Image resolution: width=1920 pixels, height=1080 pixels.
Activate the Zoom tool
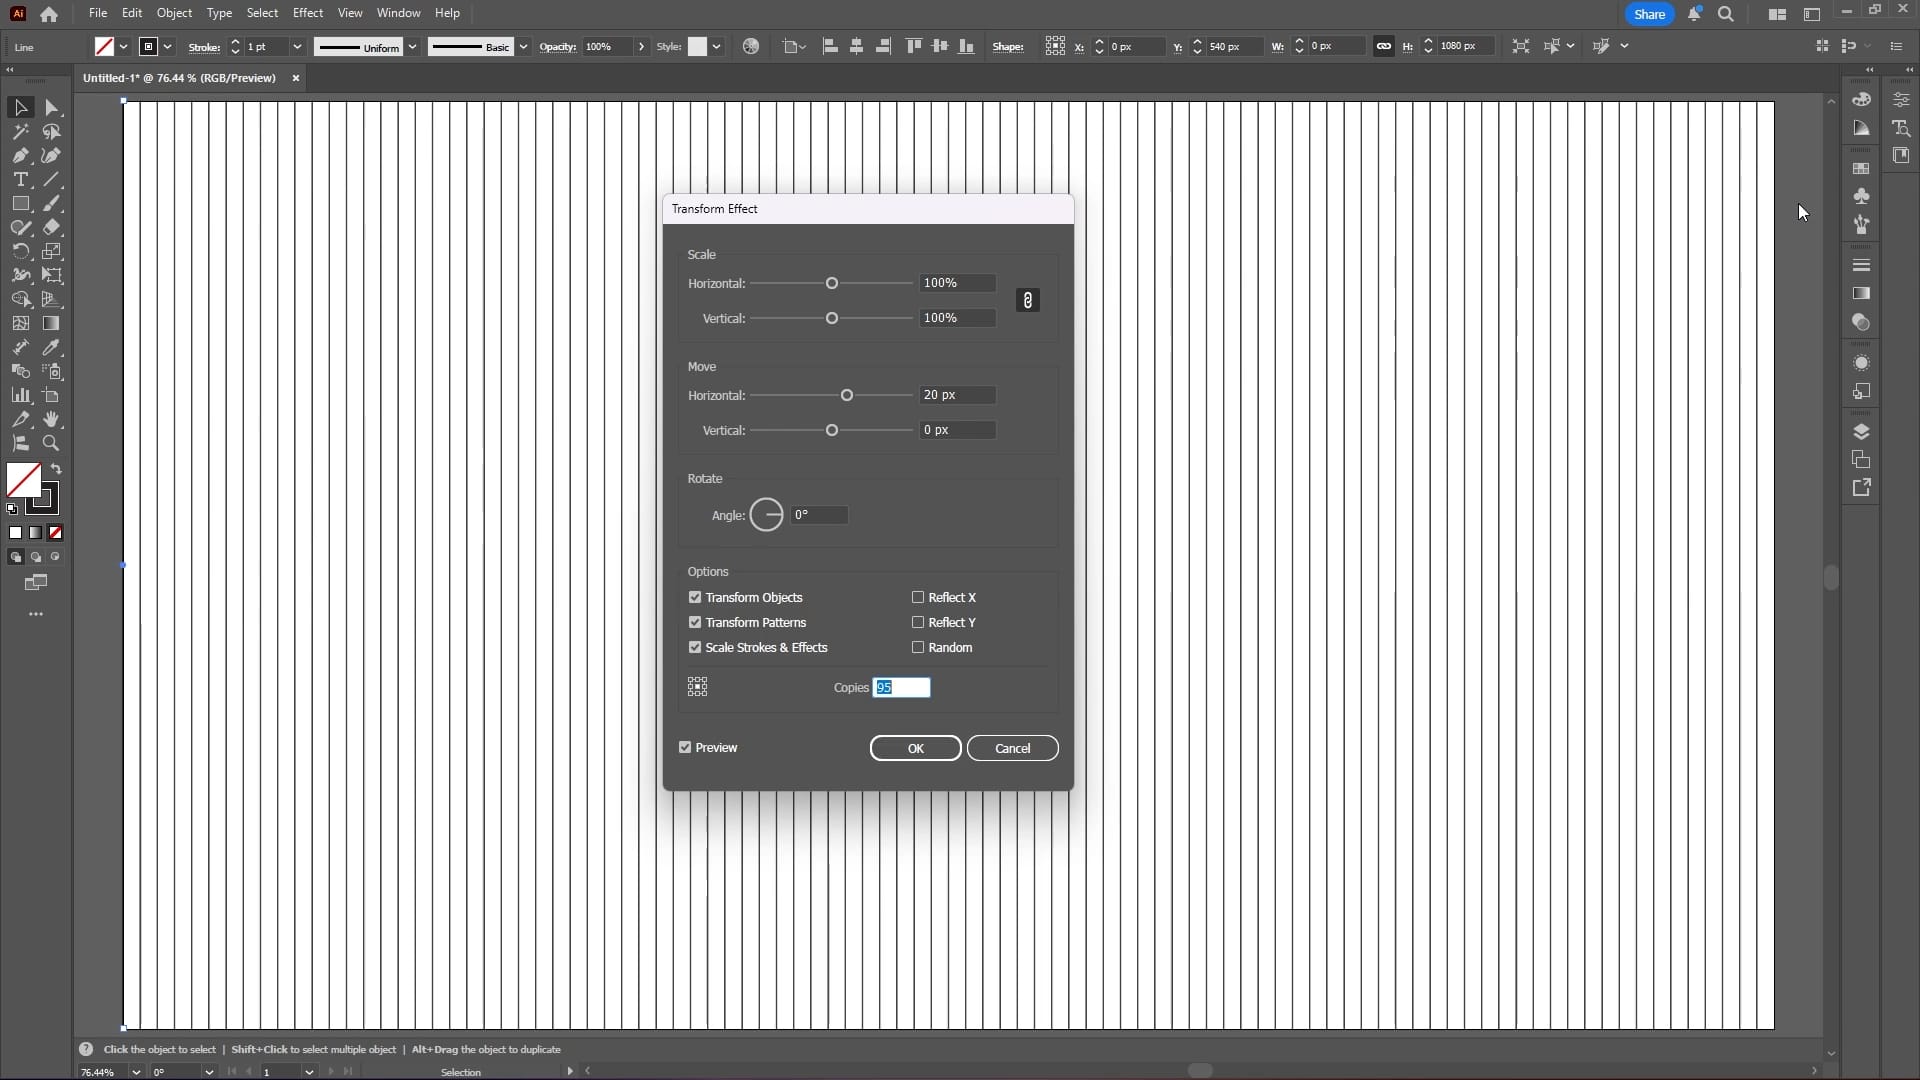tap(51, 443)
